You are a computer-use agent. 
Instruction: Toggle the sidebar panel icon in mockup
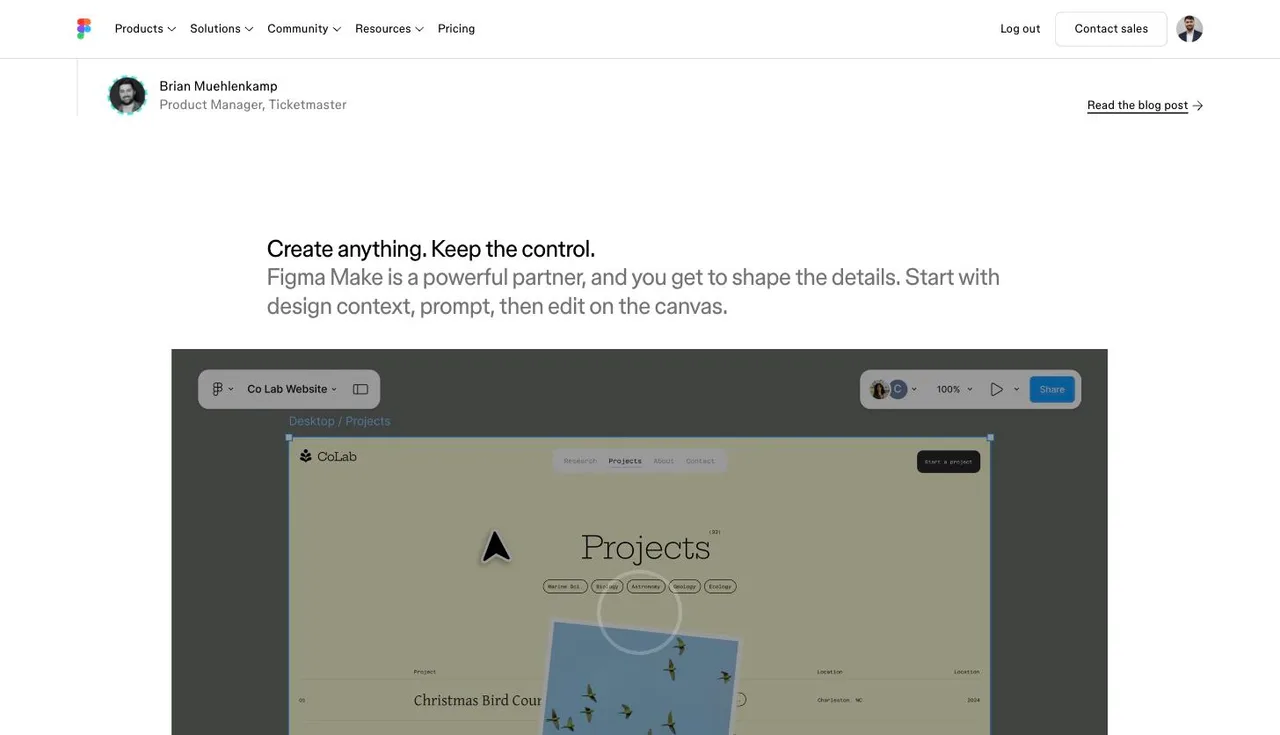(361, 389)
